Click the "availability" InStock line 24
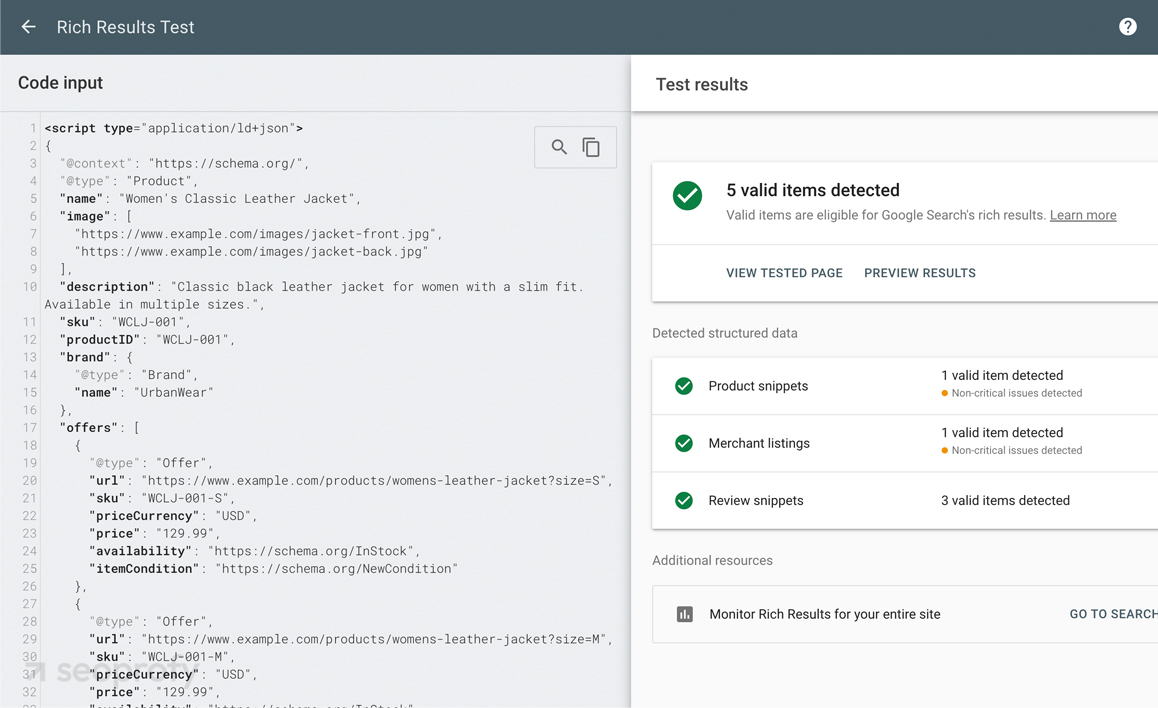1158x708 pixels. pyautogui.click(x=255, y=551)
